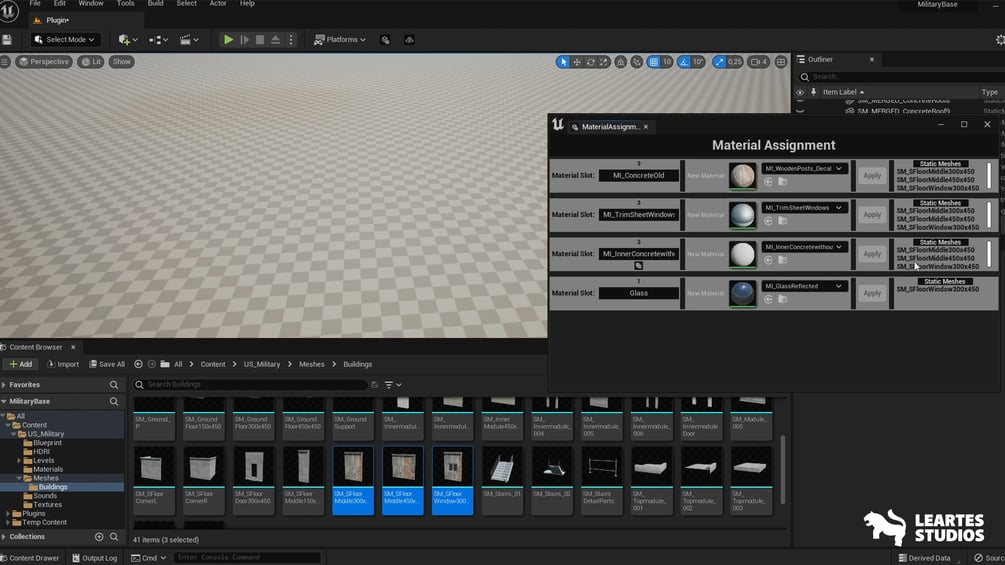
Task: Open the Tools menu
Action: pos(125,4)
